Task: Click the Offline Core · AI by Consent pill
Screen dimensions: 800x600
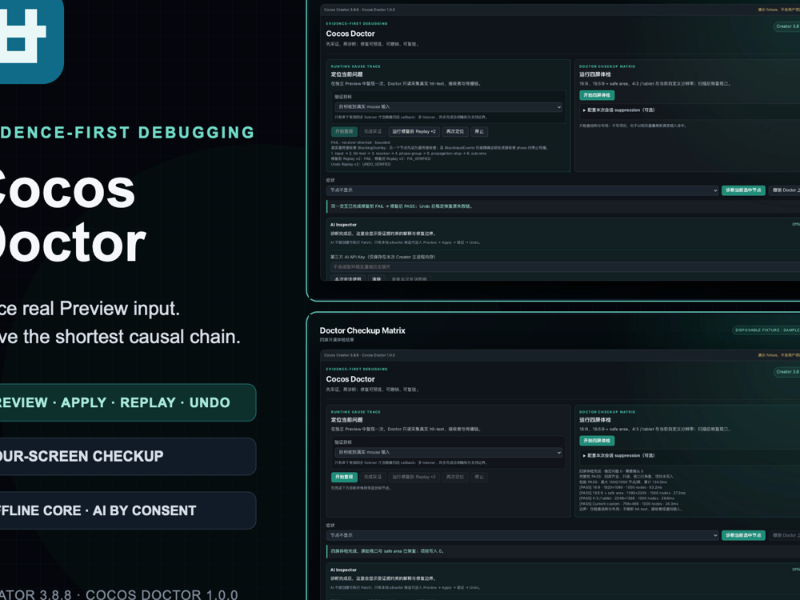Action: [128, 511]
